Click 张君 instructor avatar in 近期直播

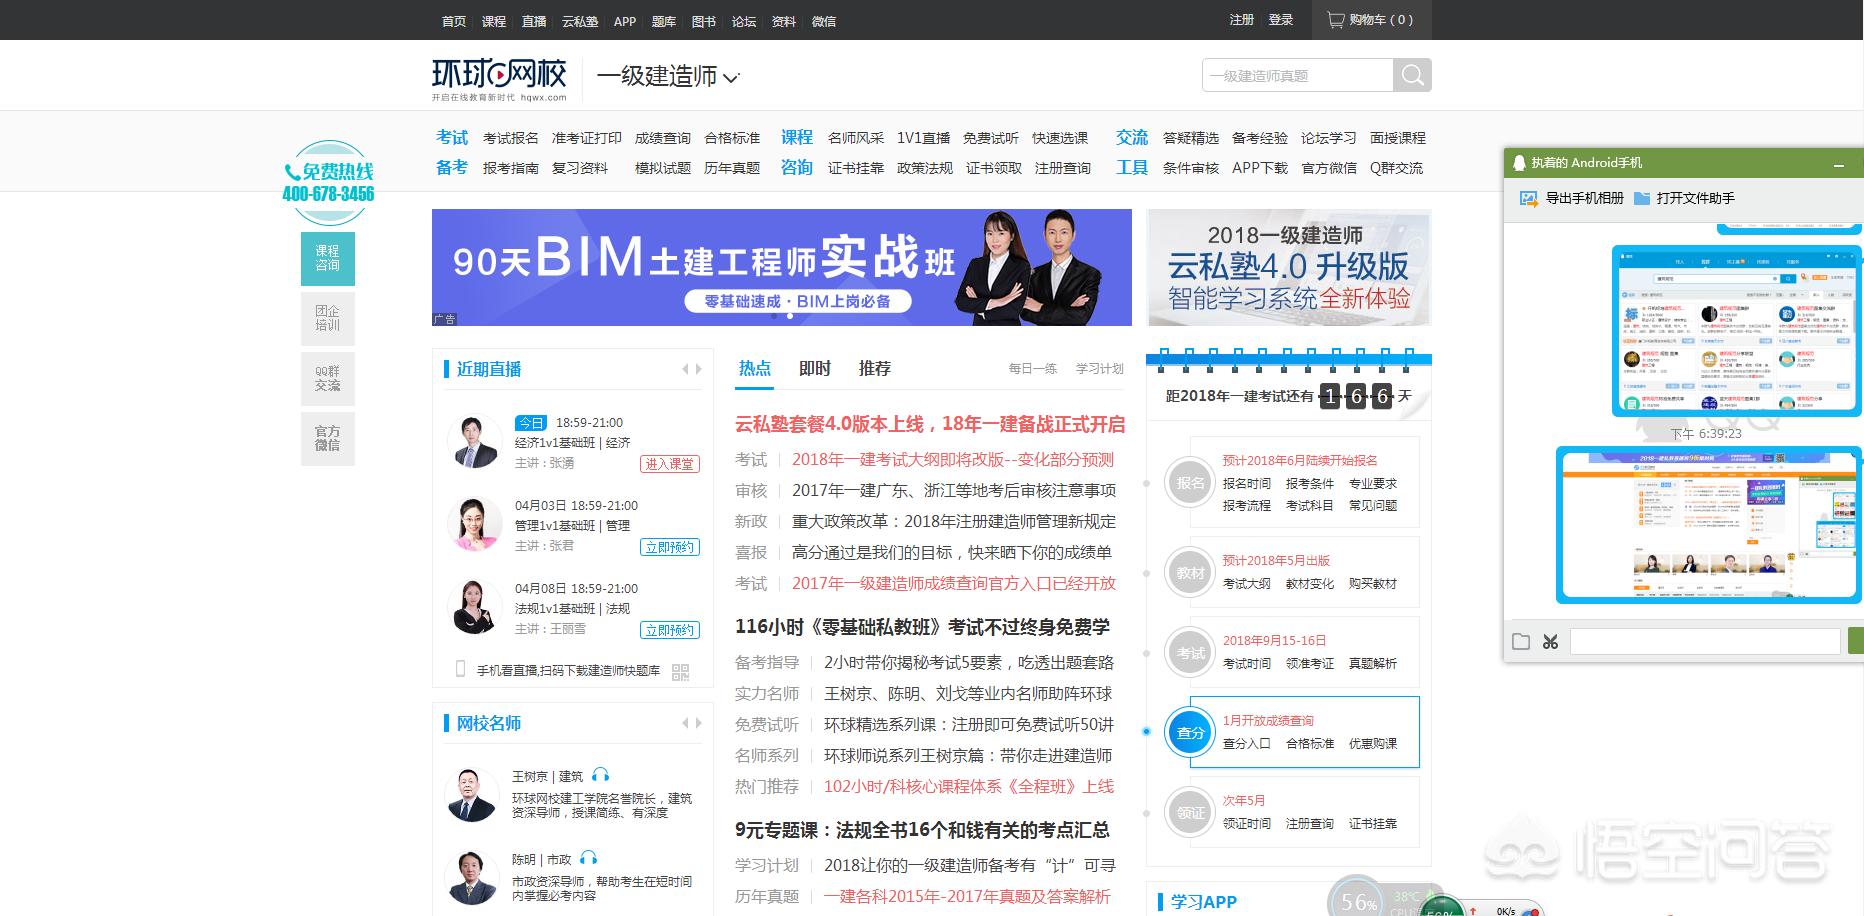475,524
